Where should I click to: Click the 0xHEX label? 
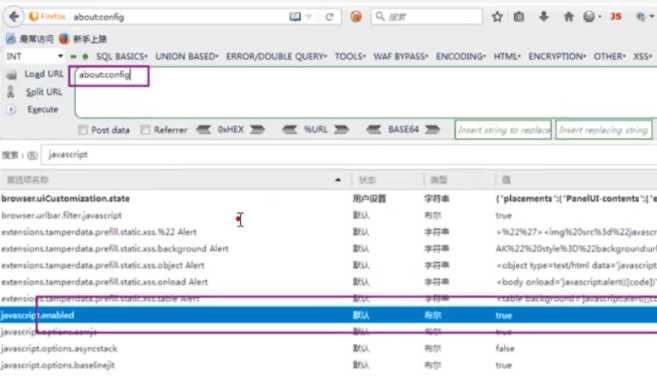click(x=230, y=130)
